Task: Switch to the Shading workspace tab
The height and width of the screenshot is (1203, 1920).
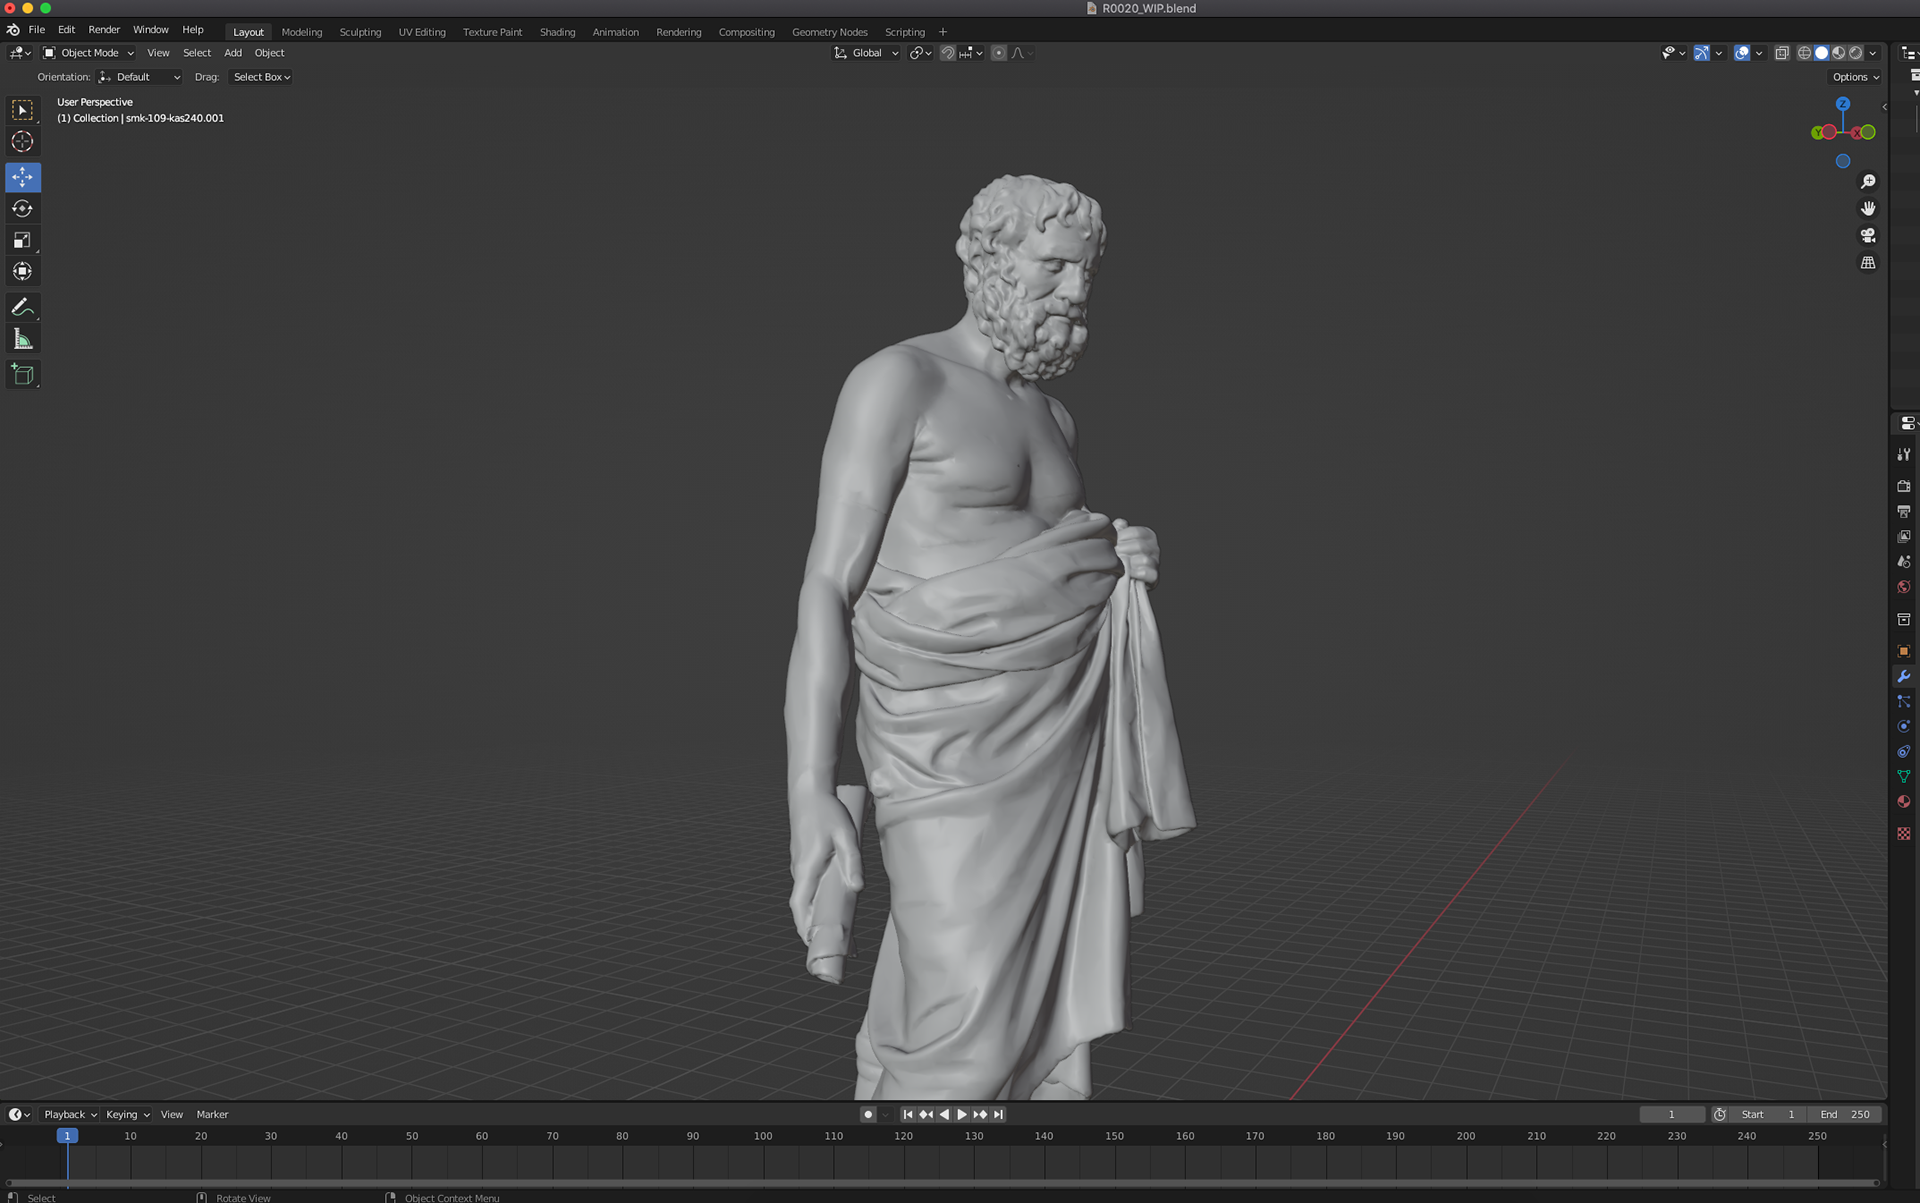Action: tap(557, 32)
